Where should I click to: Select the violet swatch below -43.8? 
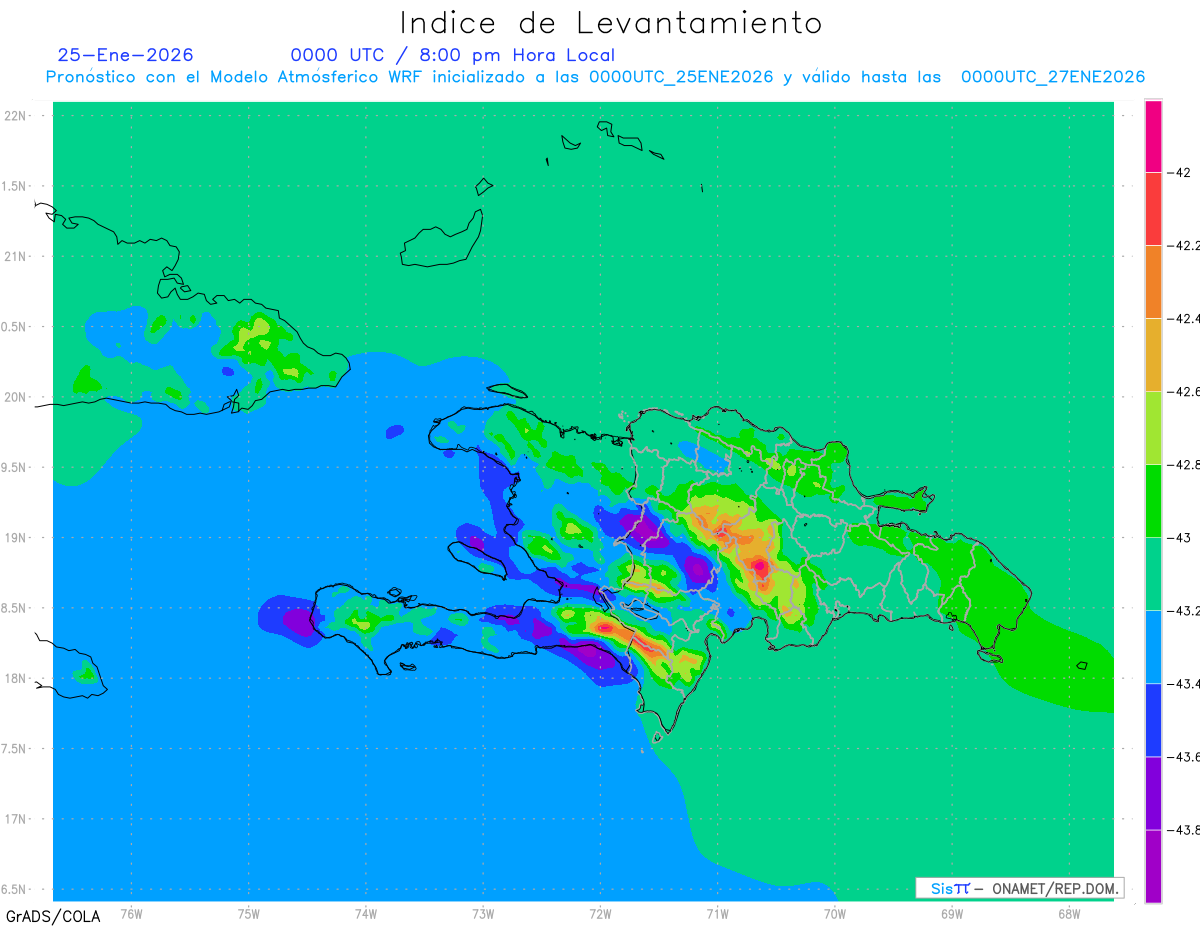pyautogui.click(x=1153, y=866)
